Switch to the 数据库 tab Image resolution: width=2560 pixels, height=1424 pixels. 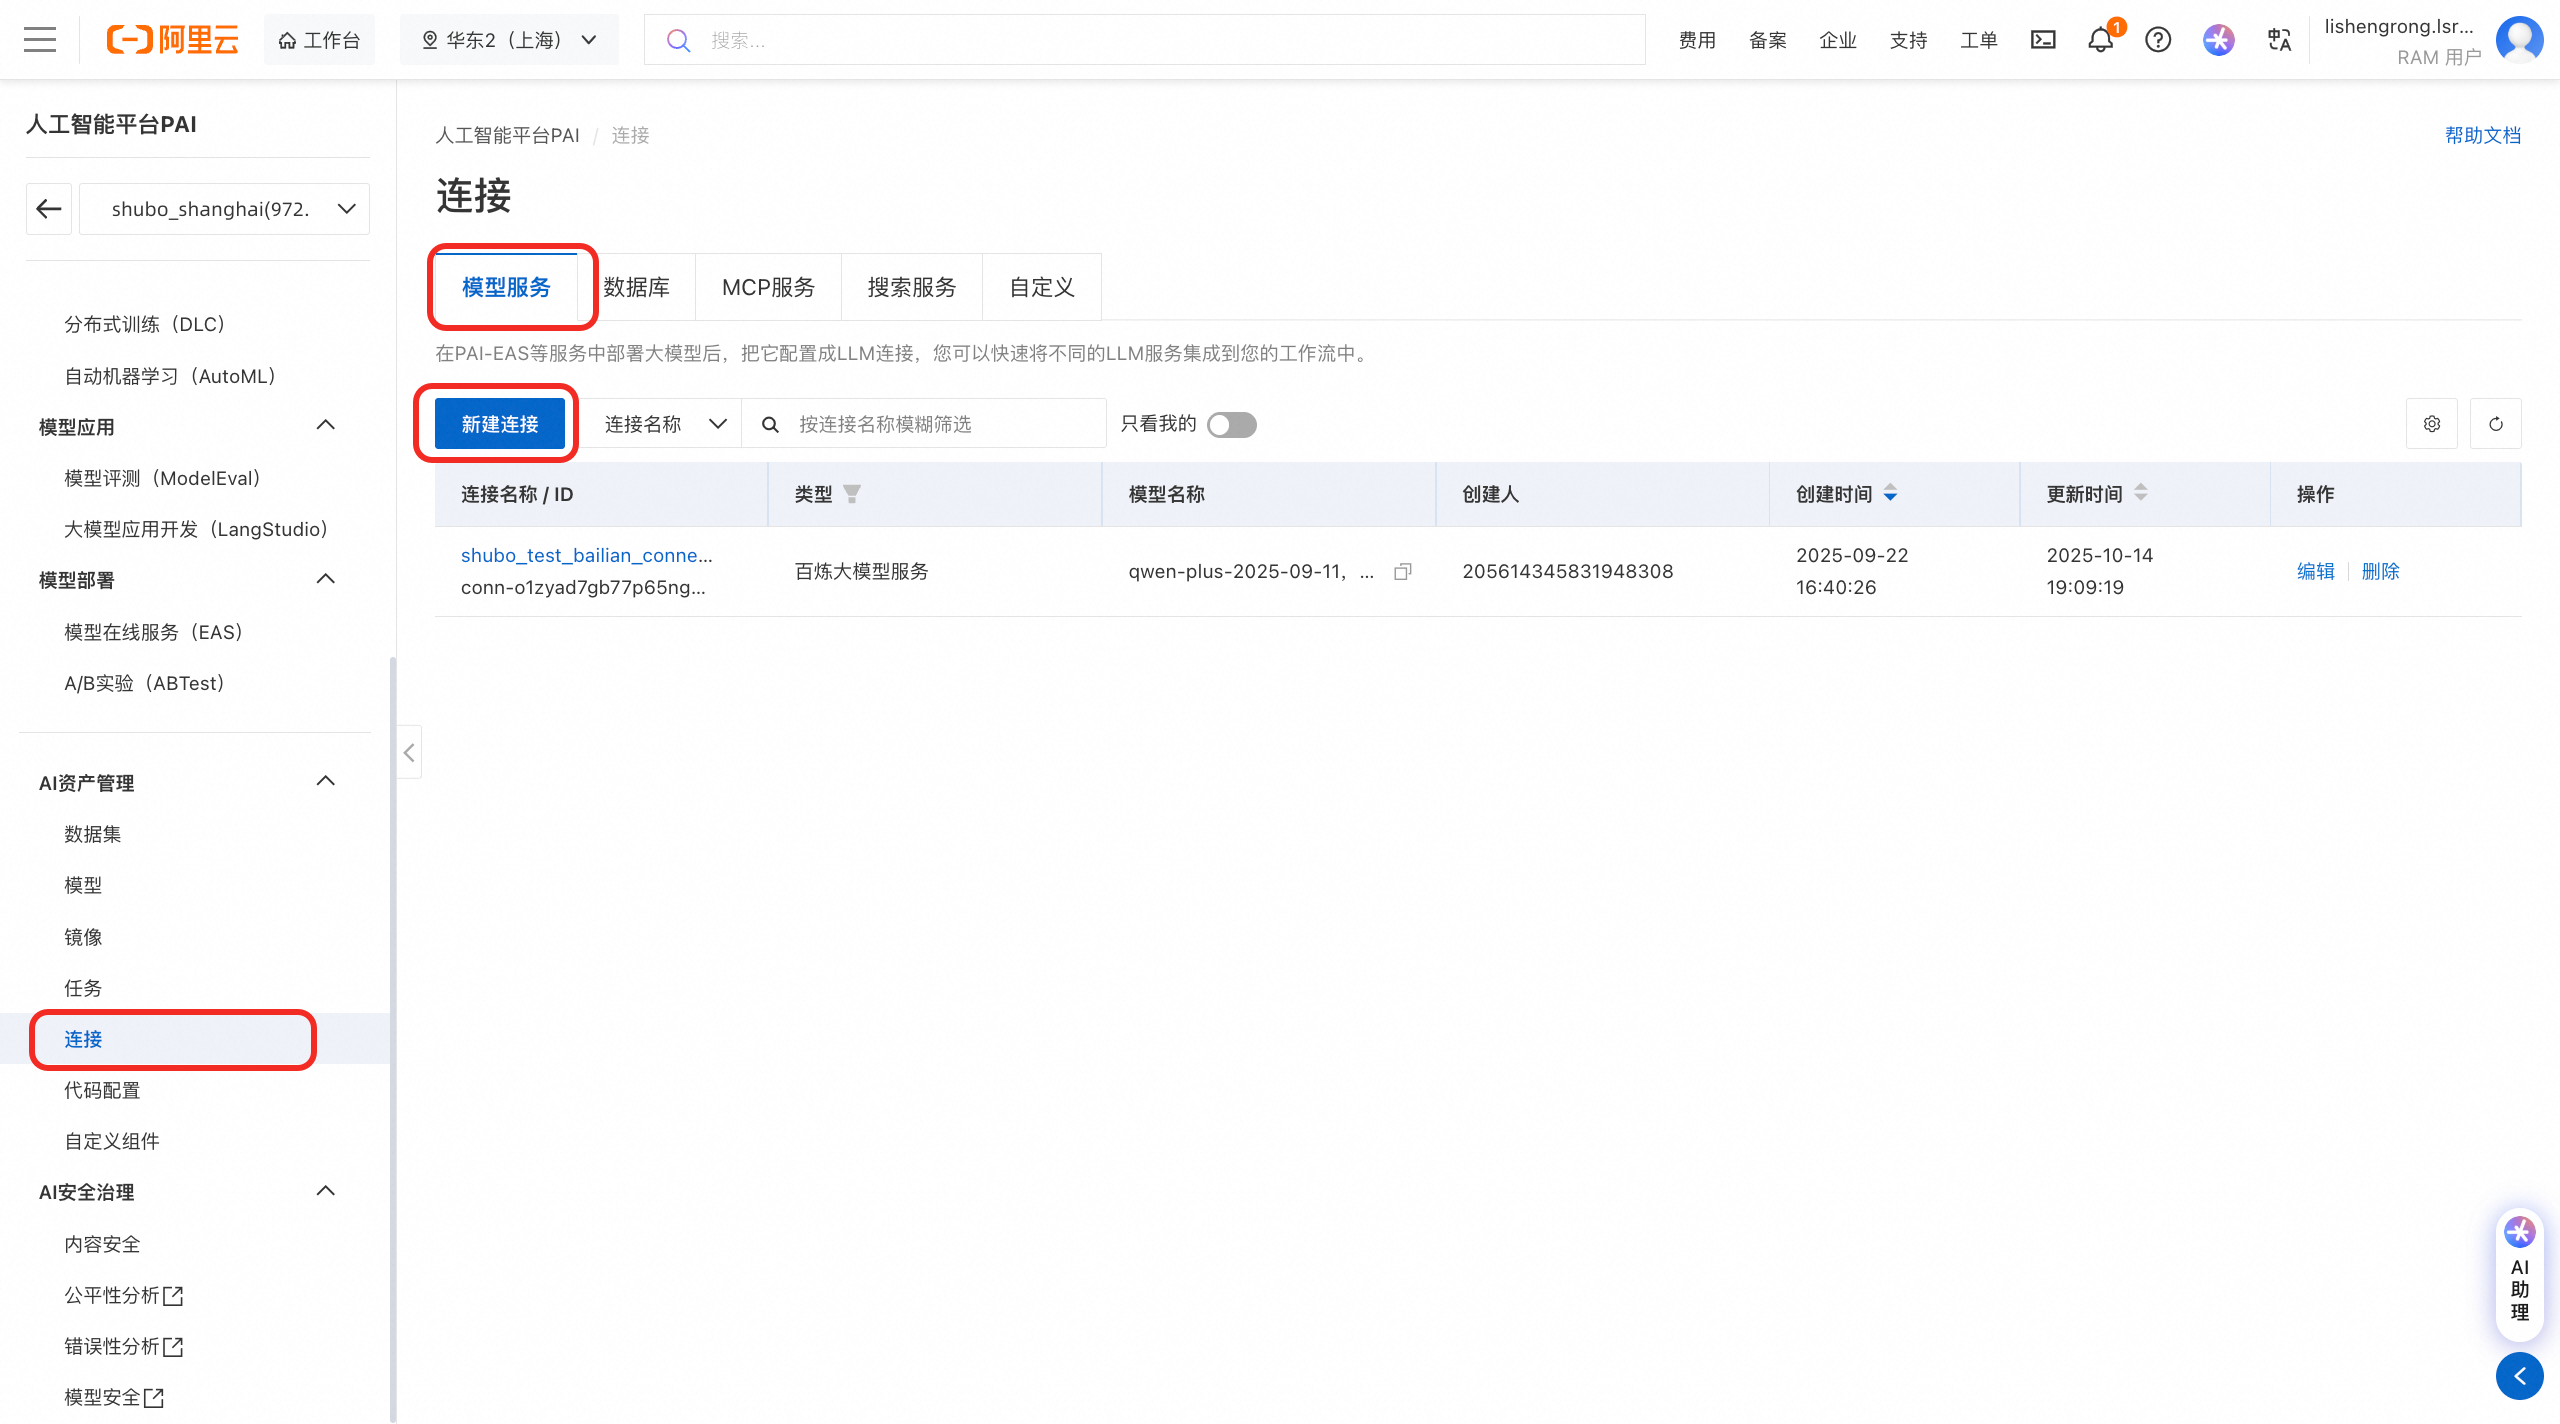click(636, 288)
